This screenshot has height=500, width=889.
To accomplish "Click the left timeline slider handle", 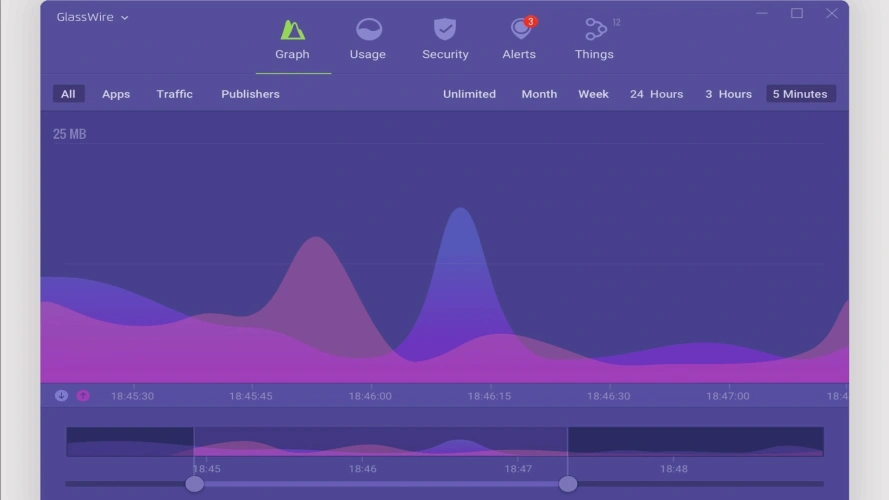I will pyautogui.click(x=195, y=484).
